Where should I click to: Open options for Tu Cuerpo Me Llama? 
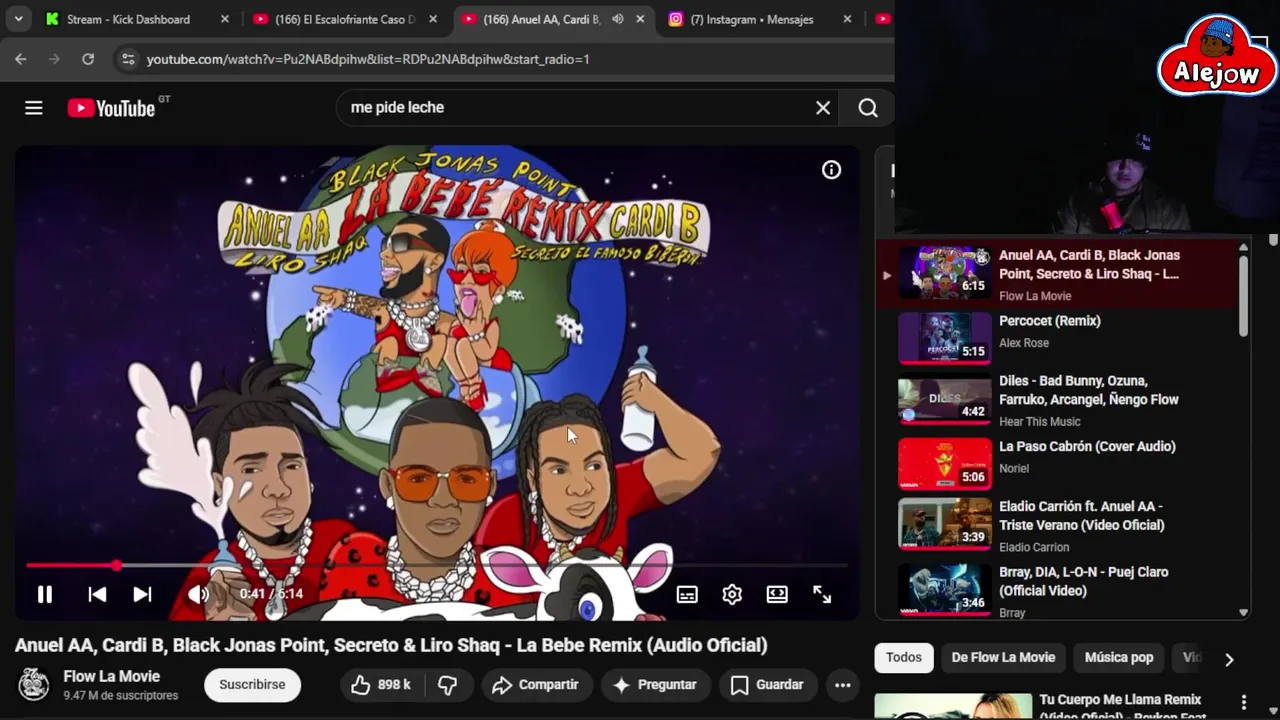(x=1244, y=702)
